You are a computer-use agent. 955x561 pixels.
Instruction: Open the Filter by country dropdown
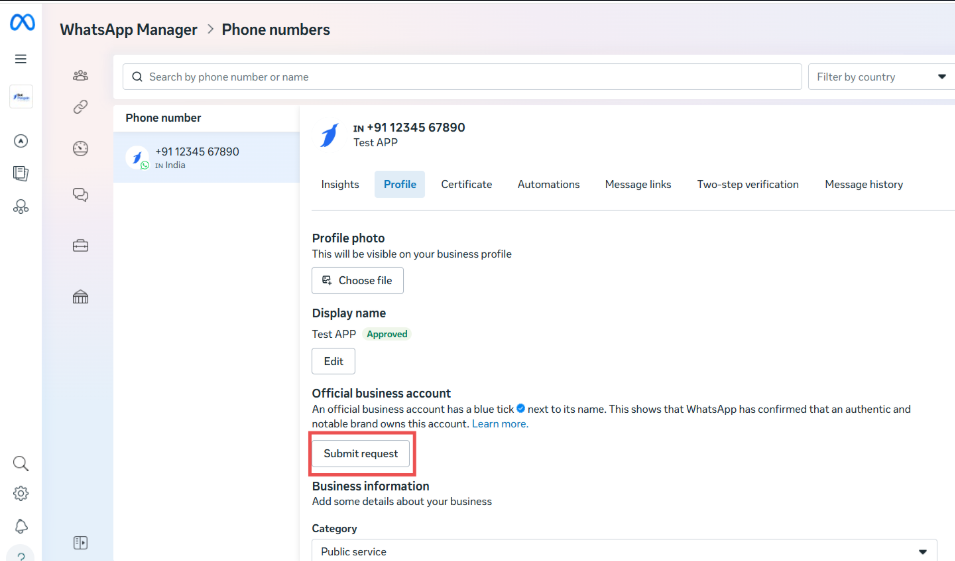[x=881, y=77]
